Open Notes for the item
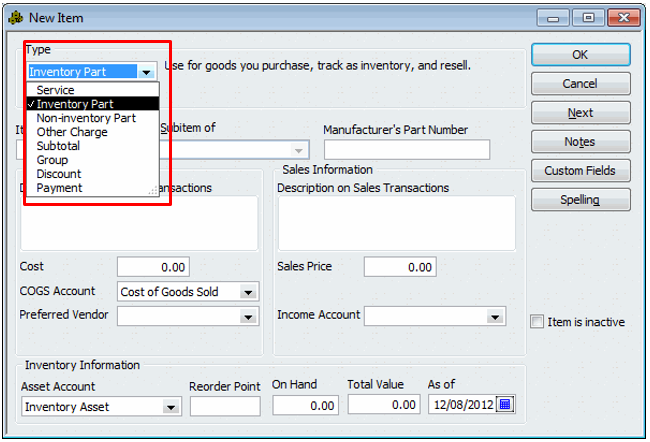The image size is (650, 442). click(x=580, y=142)
